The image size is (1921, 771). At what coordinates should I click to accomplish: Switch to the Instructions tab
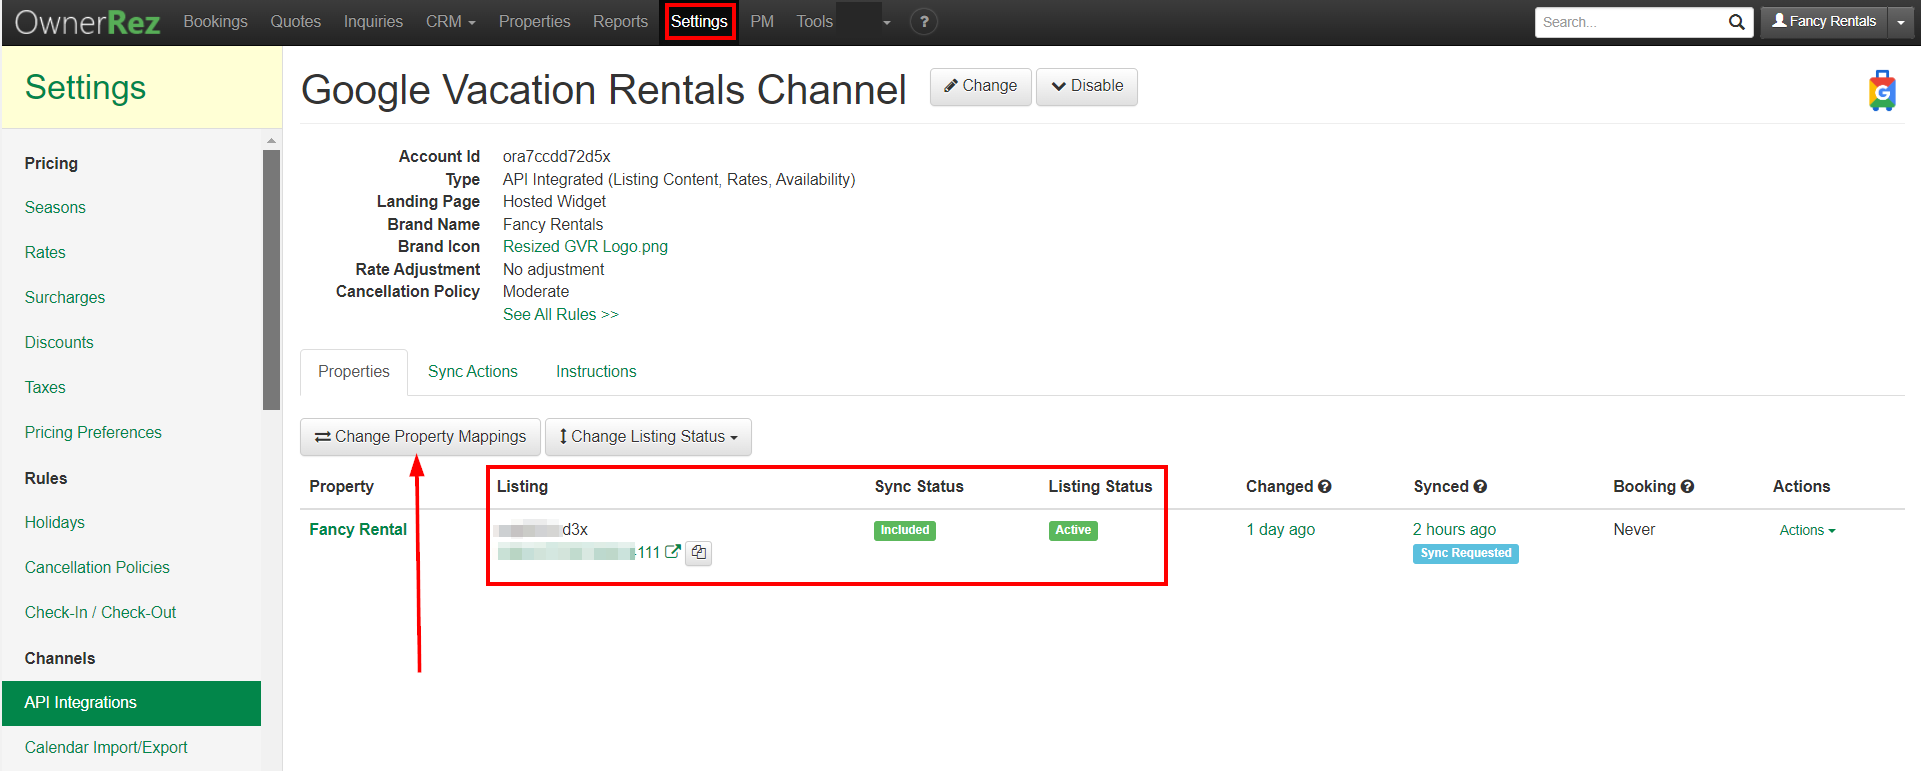click(596, 372)
